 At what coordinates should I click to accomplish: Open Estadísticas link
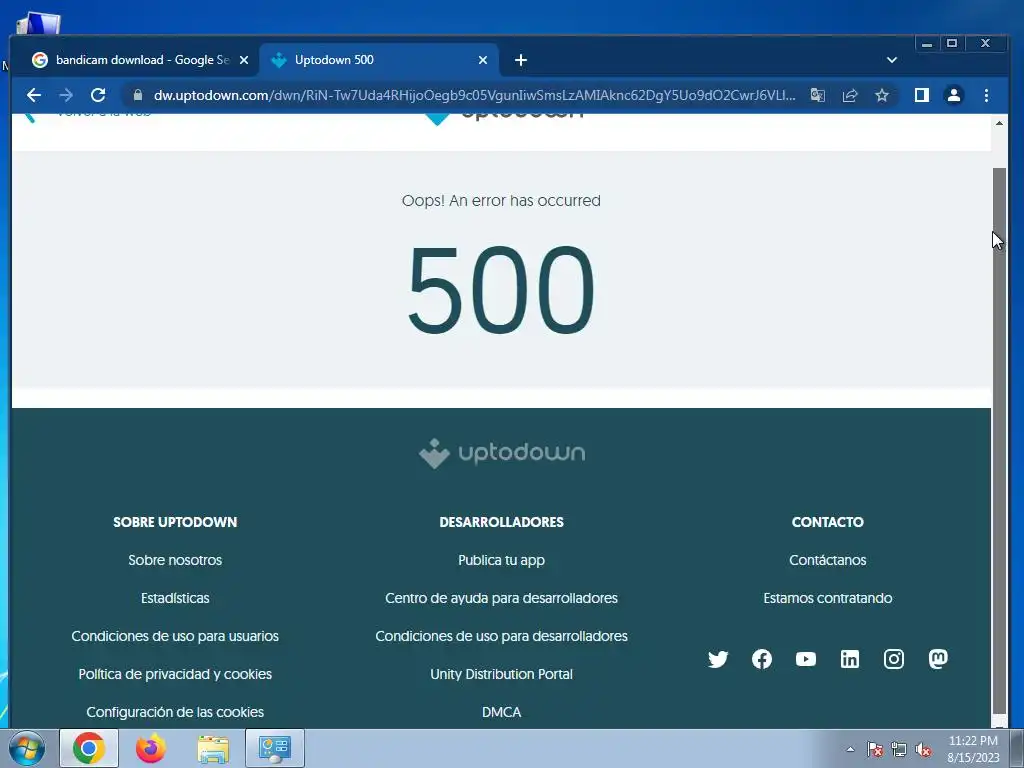[175, 598]
